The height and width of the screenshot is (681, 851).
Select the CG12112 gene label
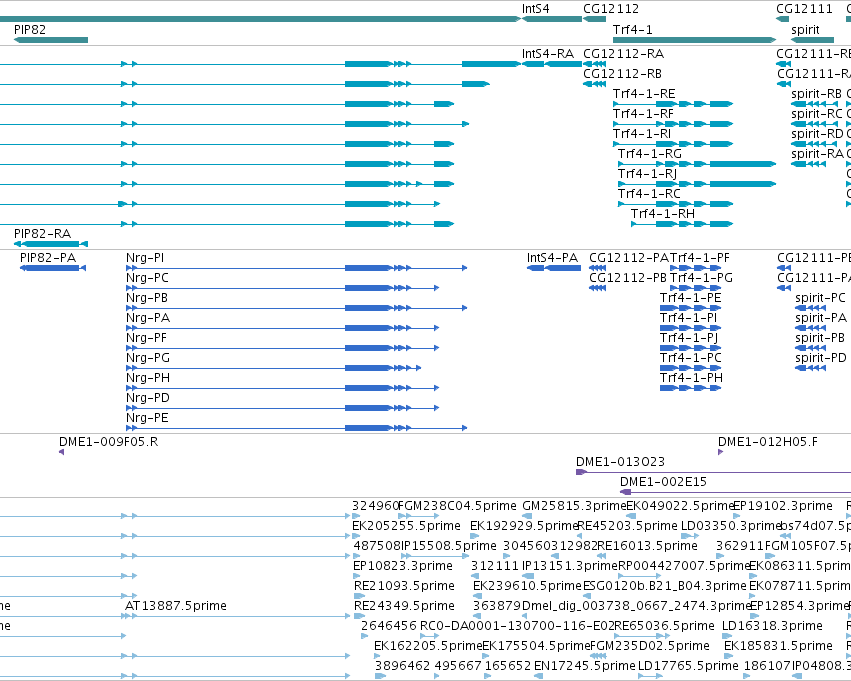click(x=611, y=9)
